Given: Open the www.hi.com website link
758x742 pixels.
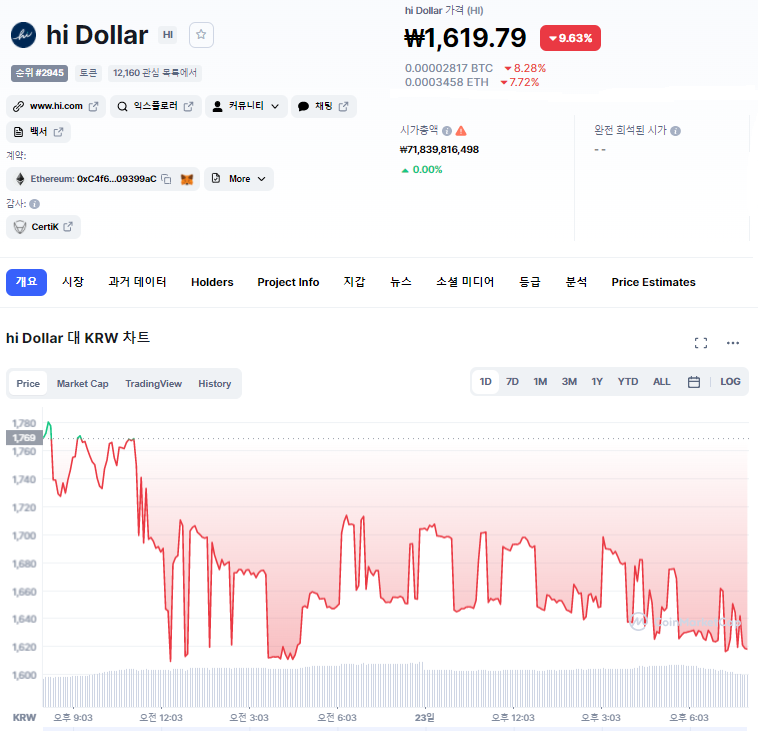Looking at the screenshot, I should [56, 106].
